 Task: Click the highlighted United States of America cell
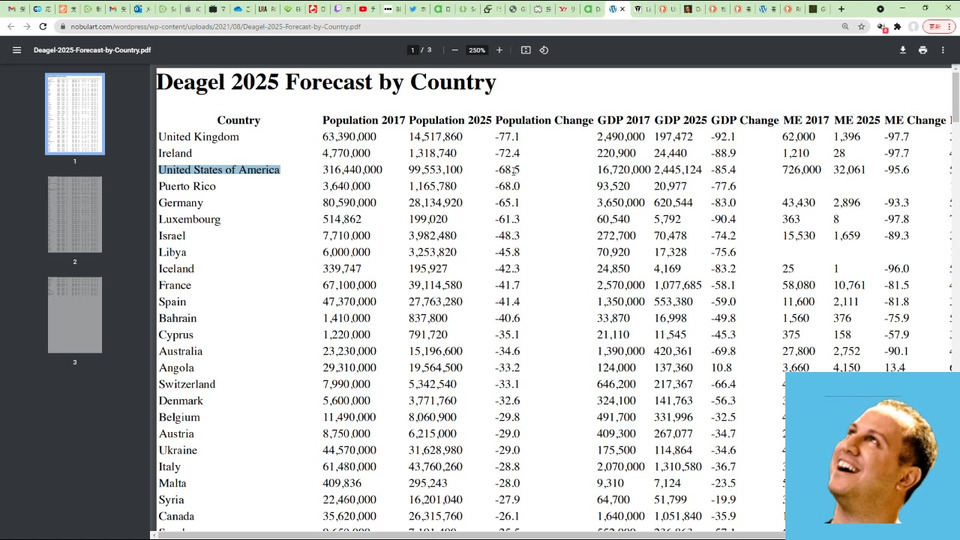click(219, 170)
